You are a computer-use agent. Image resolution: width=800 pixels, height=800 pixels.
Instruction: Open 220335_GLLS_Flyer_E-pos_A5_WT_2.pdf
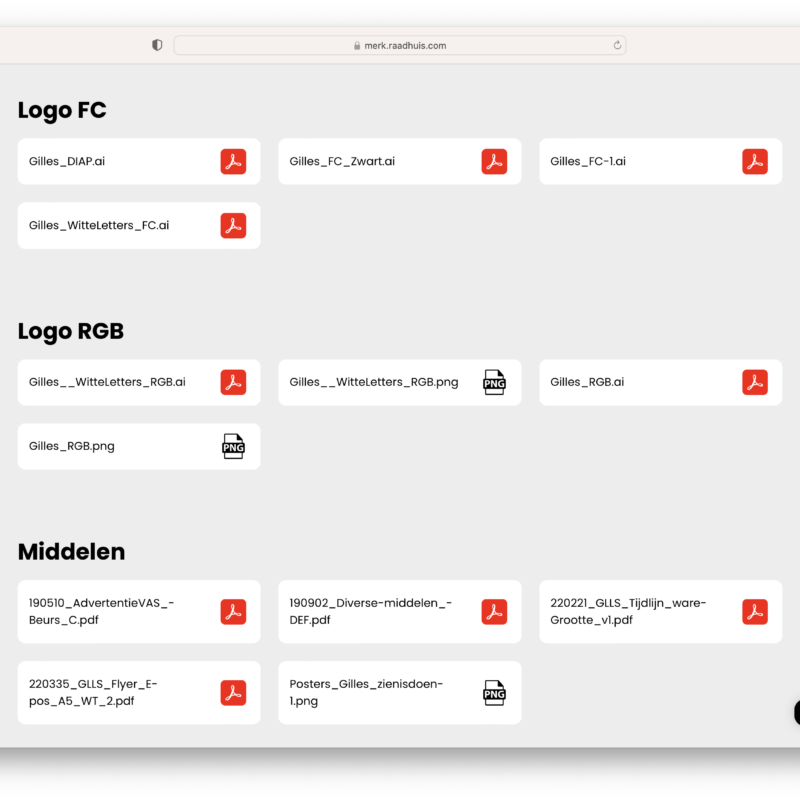(x=94, y=693)
